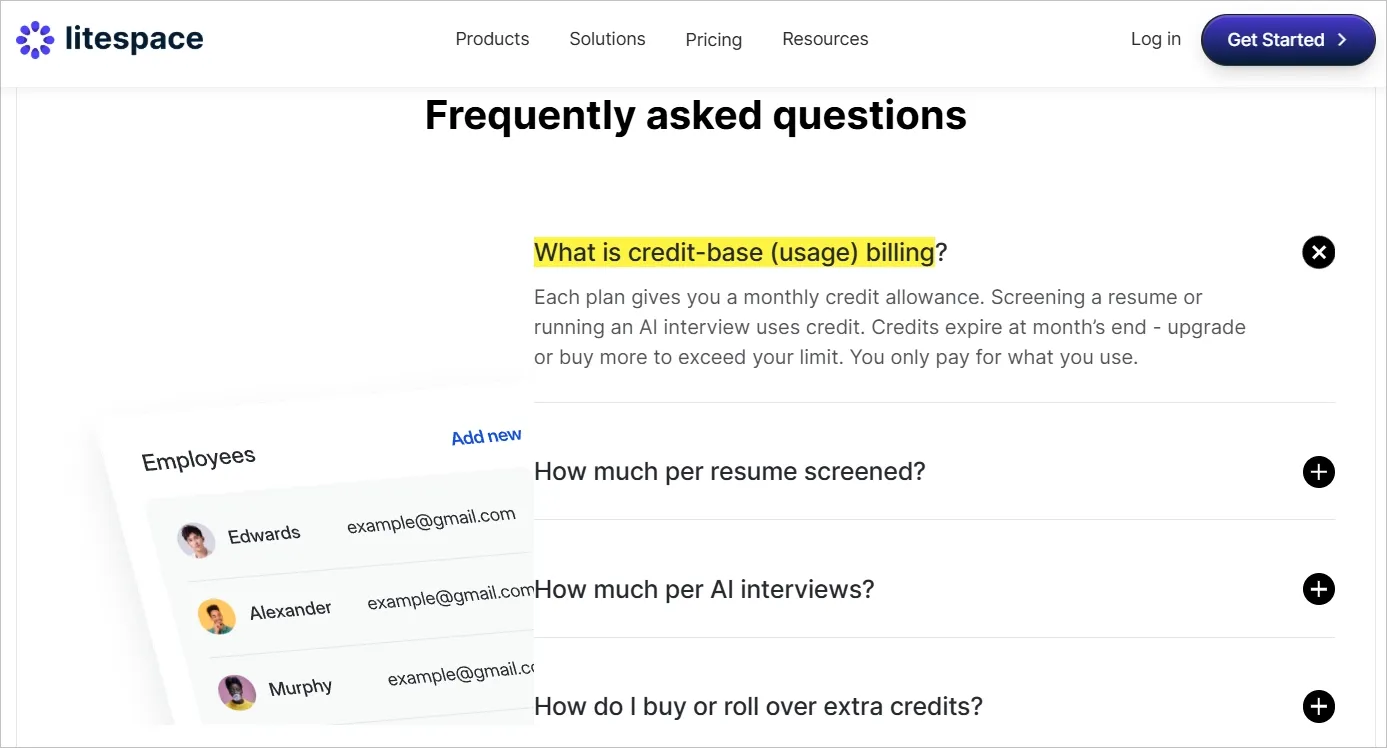Open the Products menu
The height and width of the screenshot is (748, 1387).
(492, 39)
